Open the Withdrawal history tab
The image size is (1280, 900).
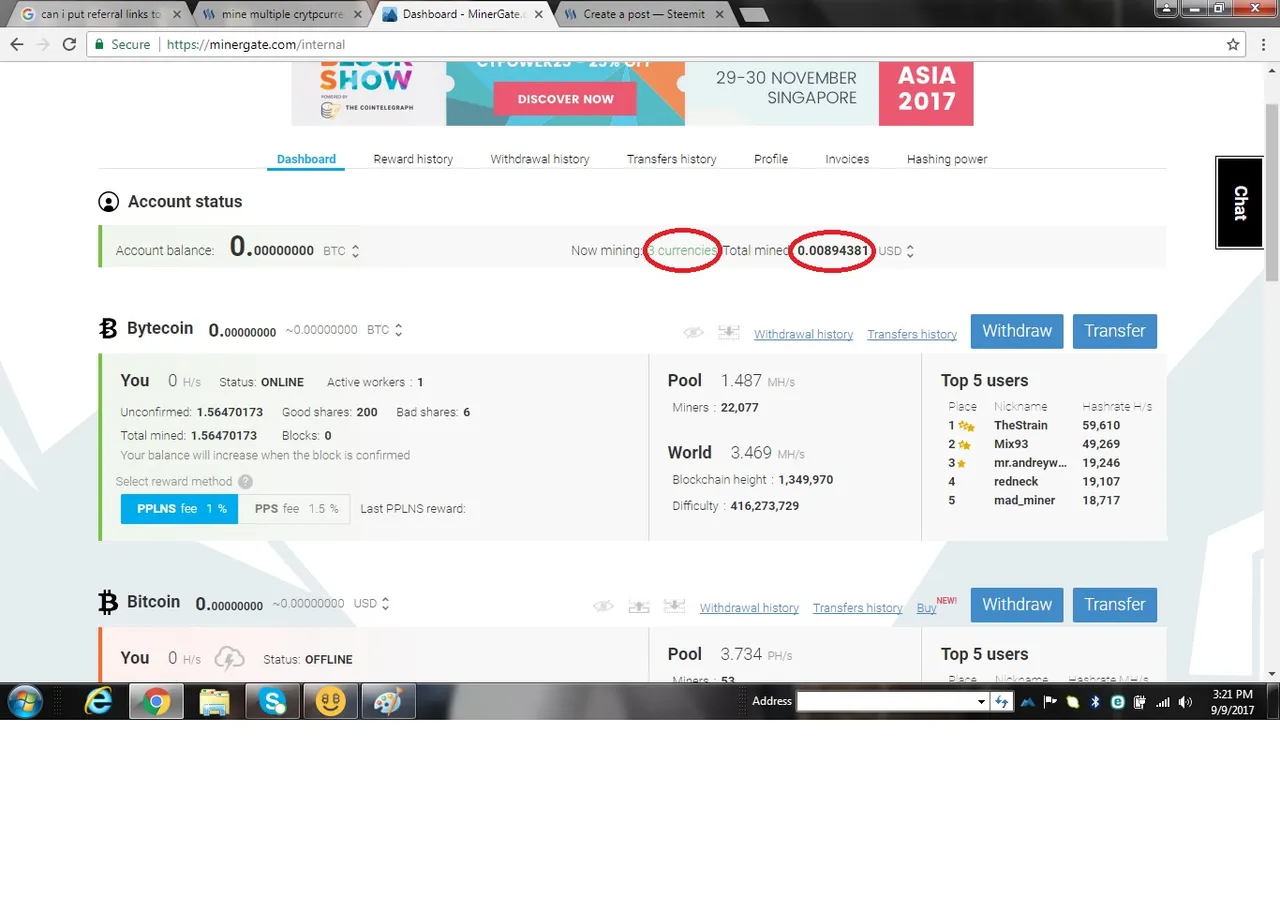[540, 159]
